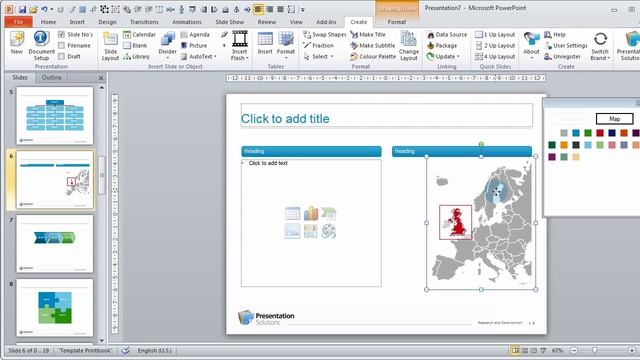Switch to the Outline pane tab

(52, 77)
